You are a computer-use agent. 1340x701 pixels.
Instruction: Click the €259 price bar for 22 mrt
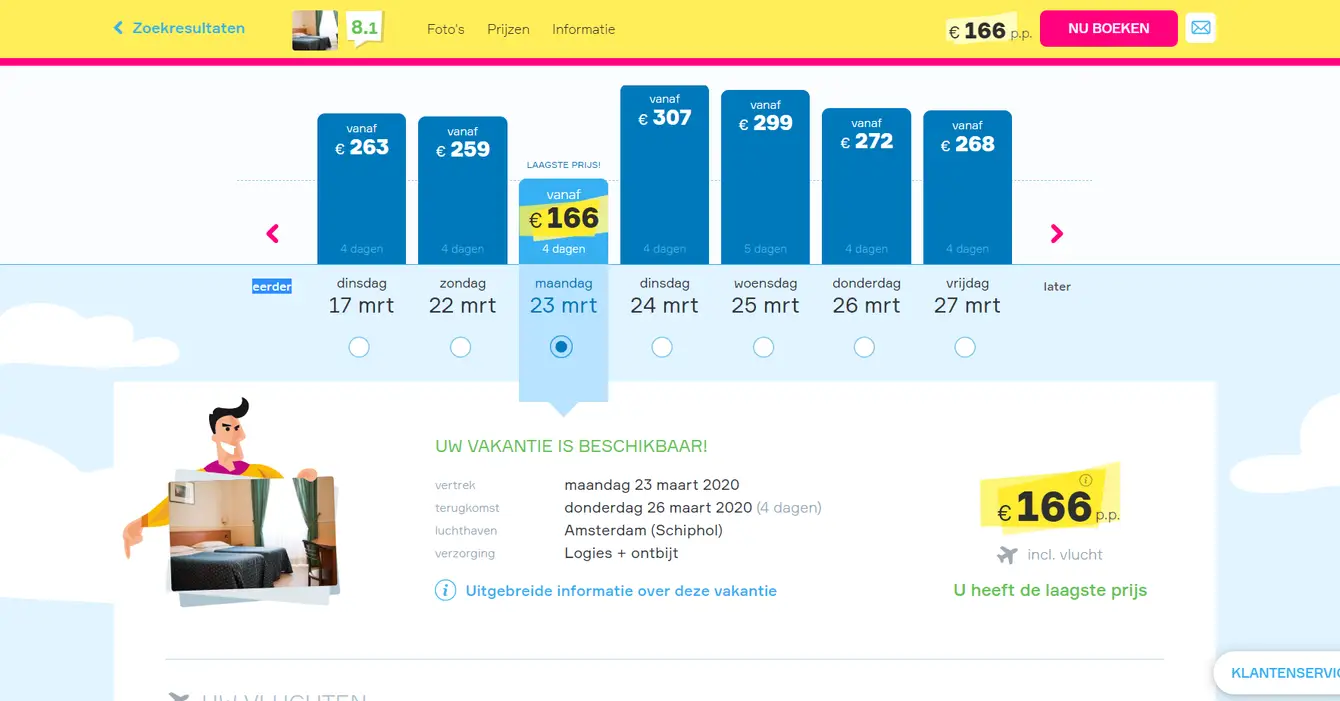click(x=463, y=191)
